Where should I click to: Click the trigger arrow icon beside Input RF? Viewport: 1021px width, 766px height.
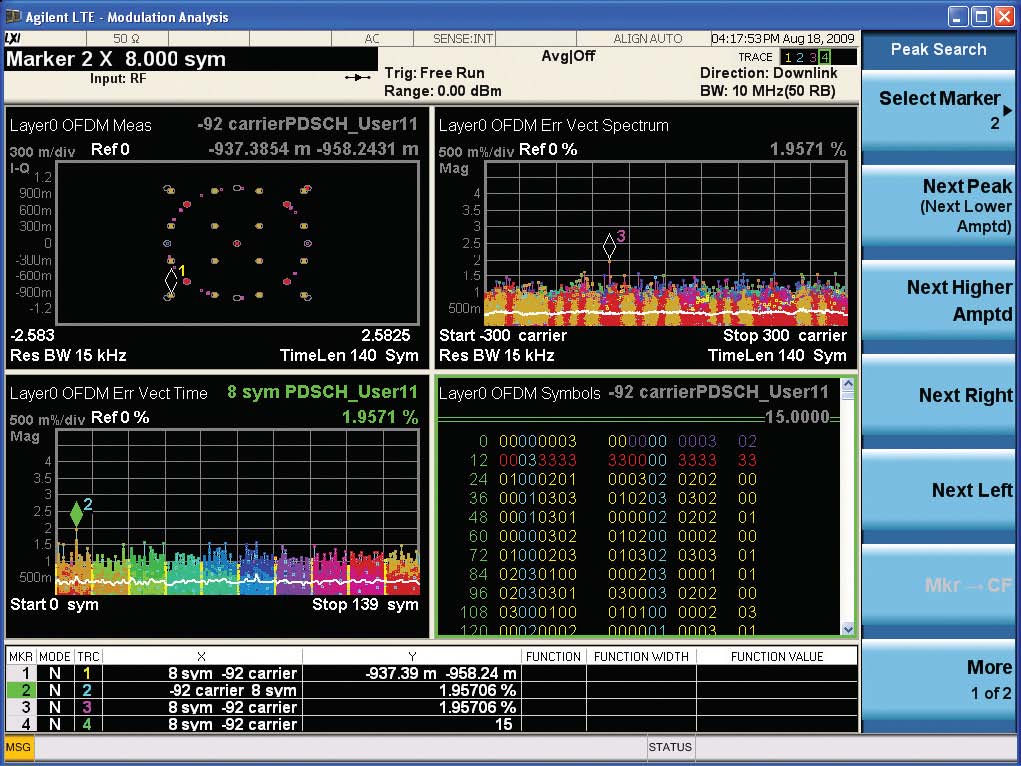point(357,77)
